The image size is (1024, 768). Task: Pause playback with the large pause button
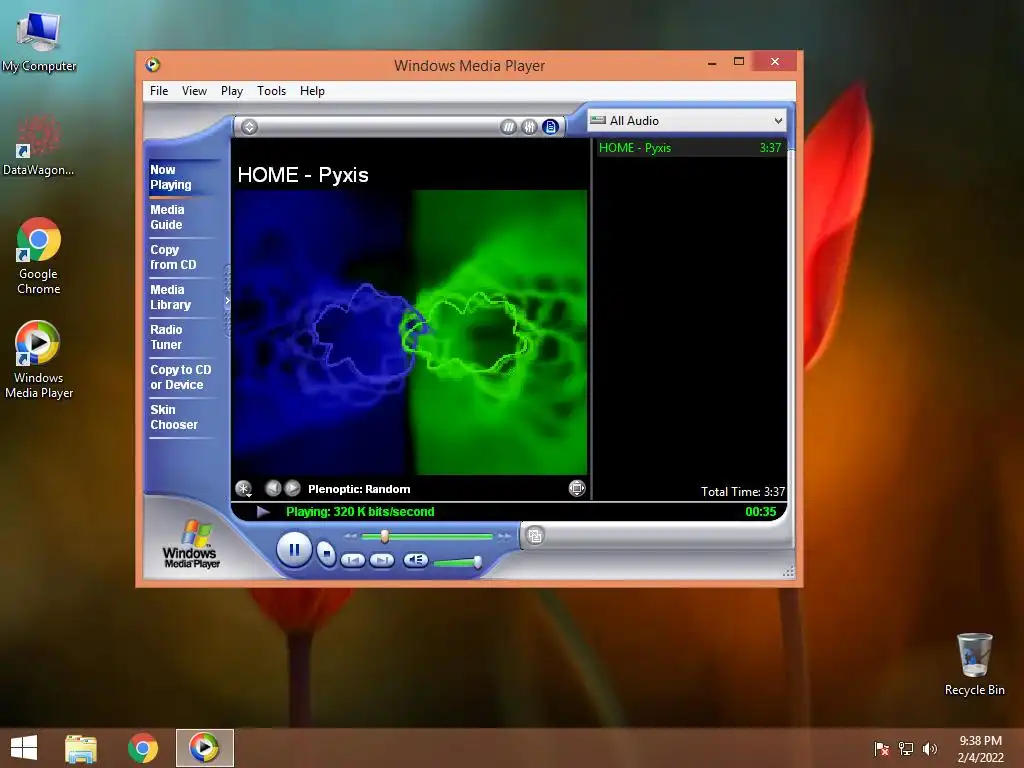pos(294,550)
